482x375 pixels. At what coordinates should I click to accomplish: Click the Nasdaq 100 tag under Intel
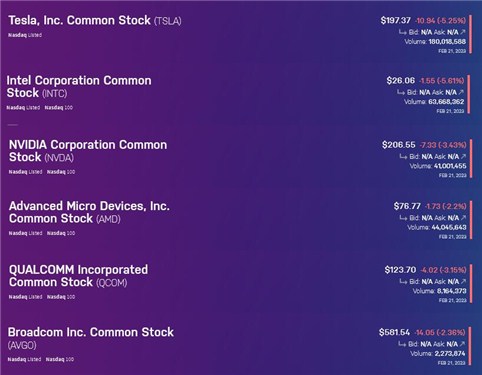click(x=59, y=108)
